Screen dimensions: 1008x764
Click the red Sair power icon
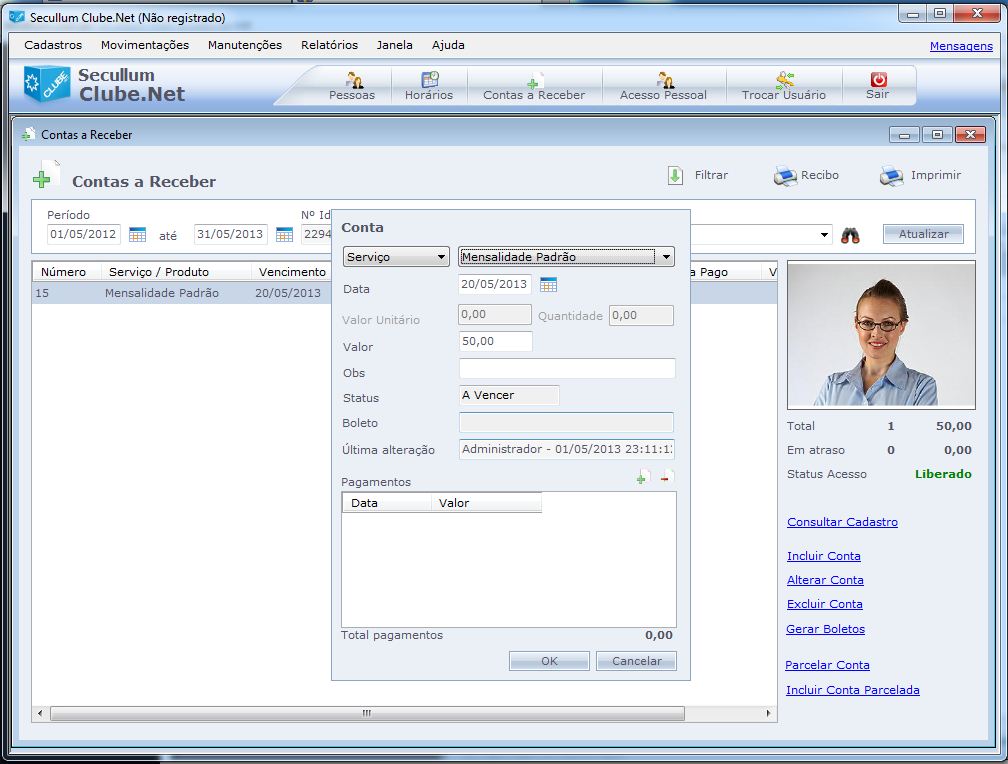(878, 80)
